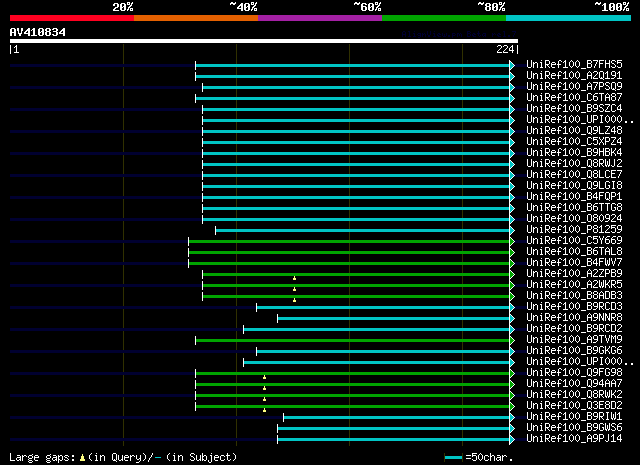Click the arrowhead ending the Q9LZ48 alignment
The height and width of the screenshot is (465, 640).
(512, 131)
